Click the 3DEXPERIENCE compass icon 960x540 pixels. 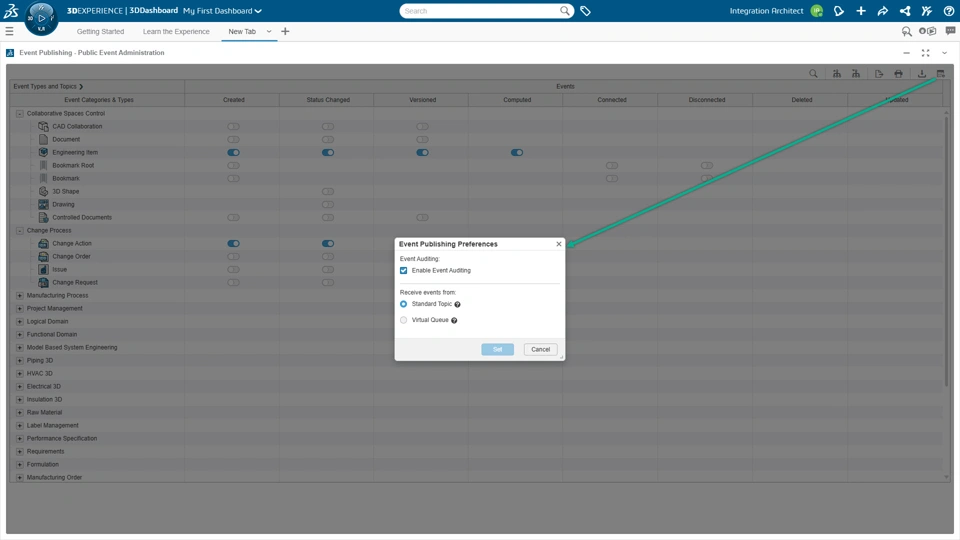[41, 17]
